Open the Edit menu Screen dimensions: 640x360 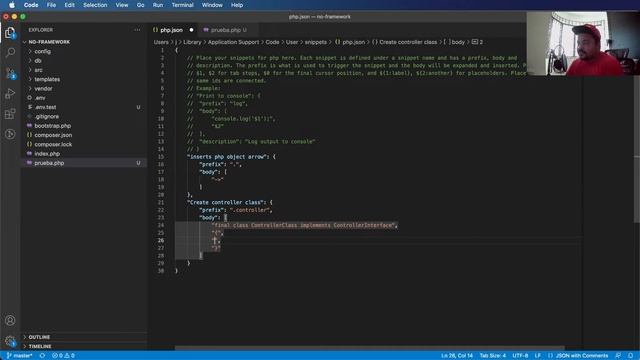pyautogui.click(x=69, y=5)
